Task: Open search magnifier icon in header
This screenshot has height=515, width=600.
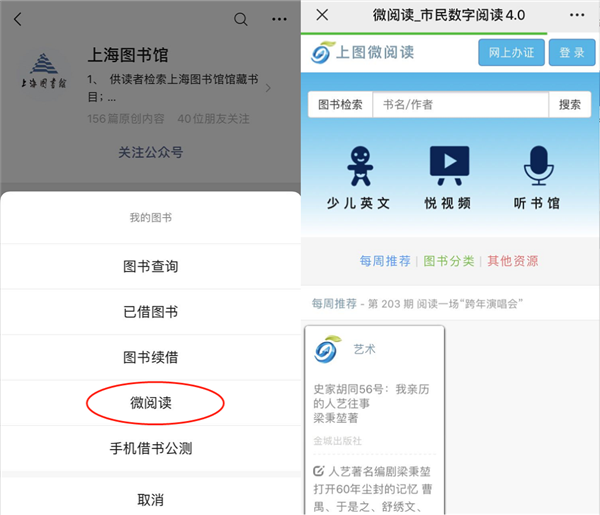Action: [x=240, y=19]
